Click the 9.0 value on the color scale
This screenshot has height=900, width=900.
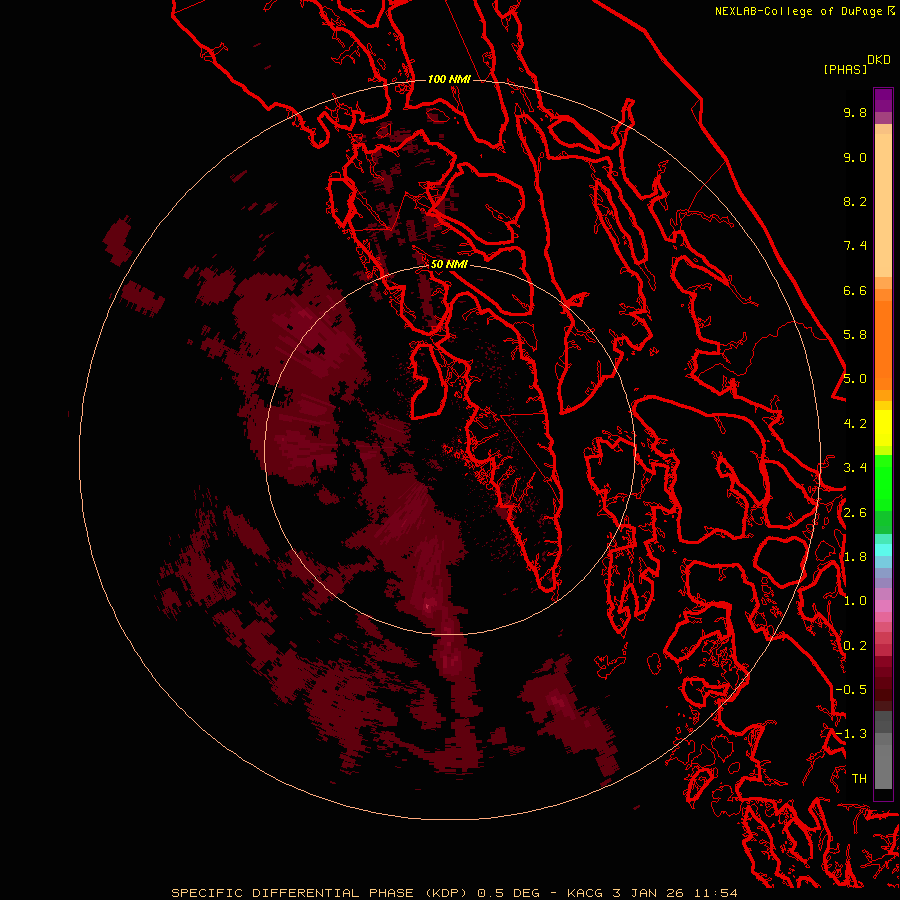(x=855, y=157)
